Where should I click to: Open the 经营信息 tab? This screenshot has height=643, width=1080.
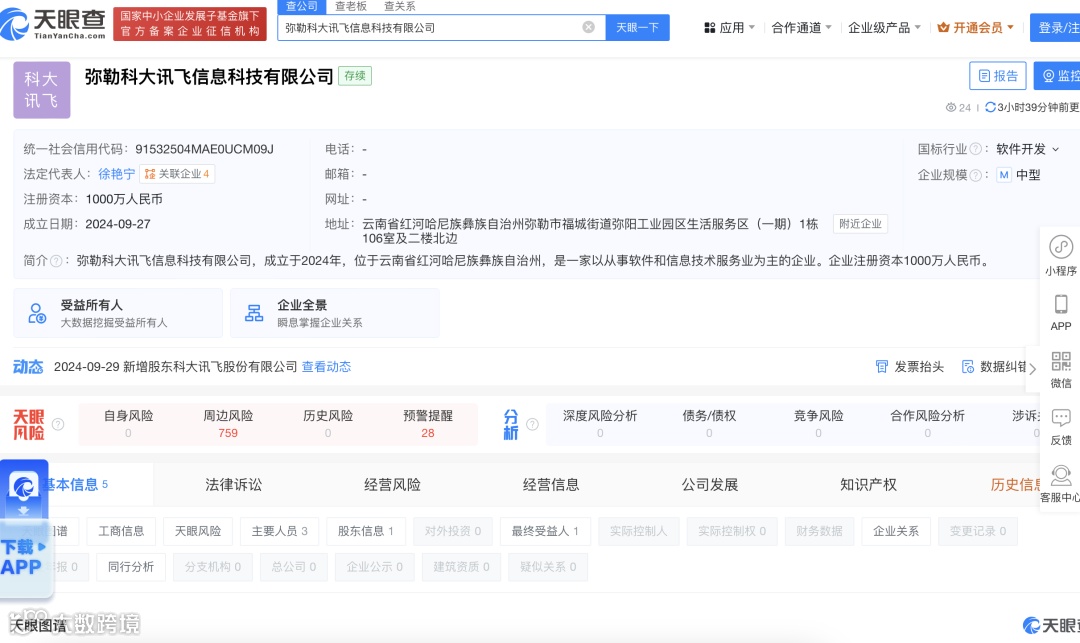coord(551,485)
